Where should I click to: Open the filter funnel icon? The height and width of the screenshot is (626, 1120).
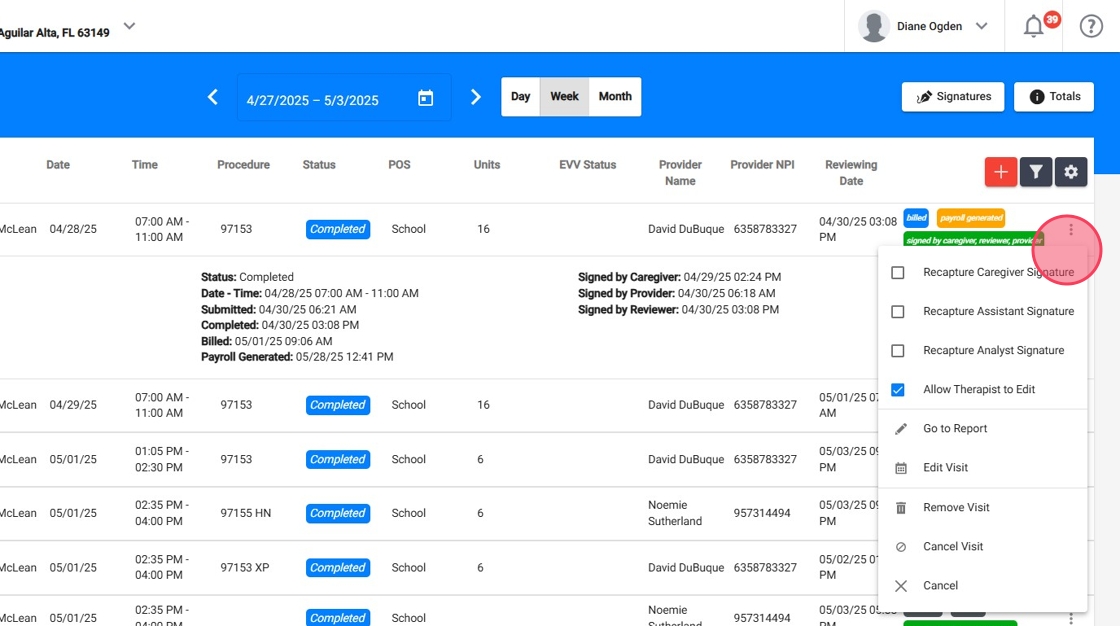[x=1036, y=172]
